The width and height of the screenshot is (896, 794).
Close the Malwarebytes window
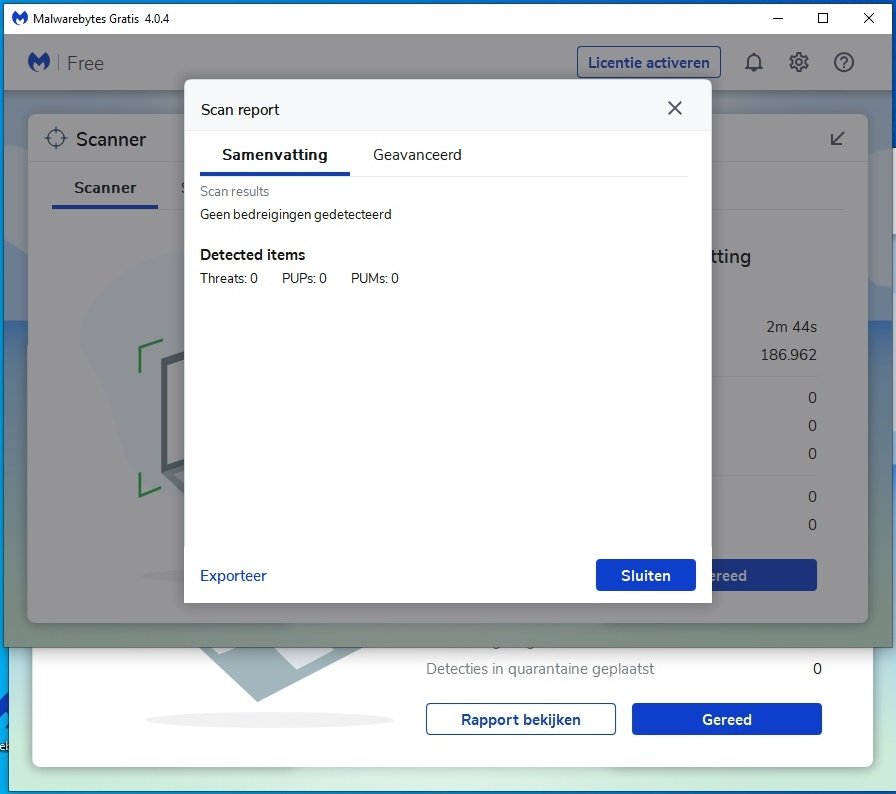pyautogui.click(x=869, y=18)
